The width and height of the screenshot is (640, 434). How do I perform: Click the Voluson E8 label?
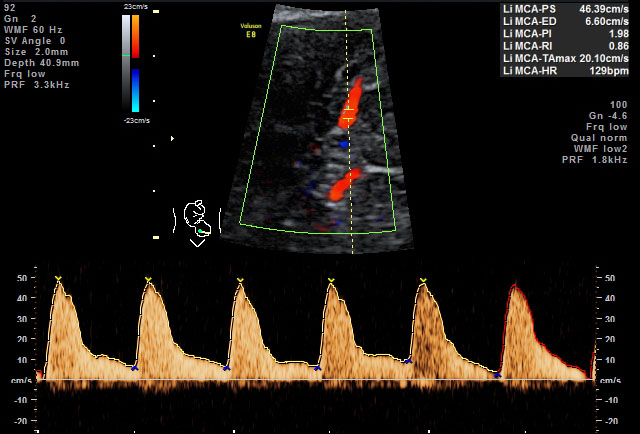click(x=251, y=31)
